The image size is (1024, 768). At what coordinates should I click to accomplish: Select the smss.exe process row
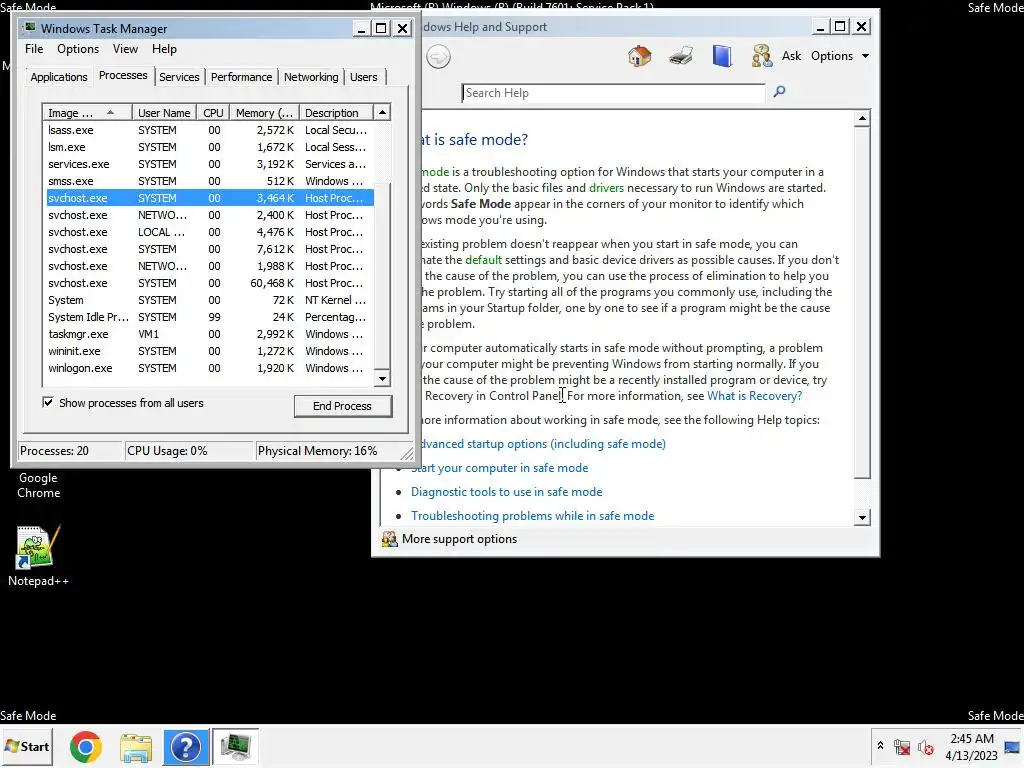pyautogui.click(x=209, y=182)
